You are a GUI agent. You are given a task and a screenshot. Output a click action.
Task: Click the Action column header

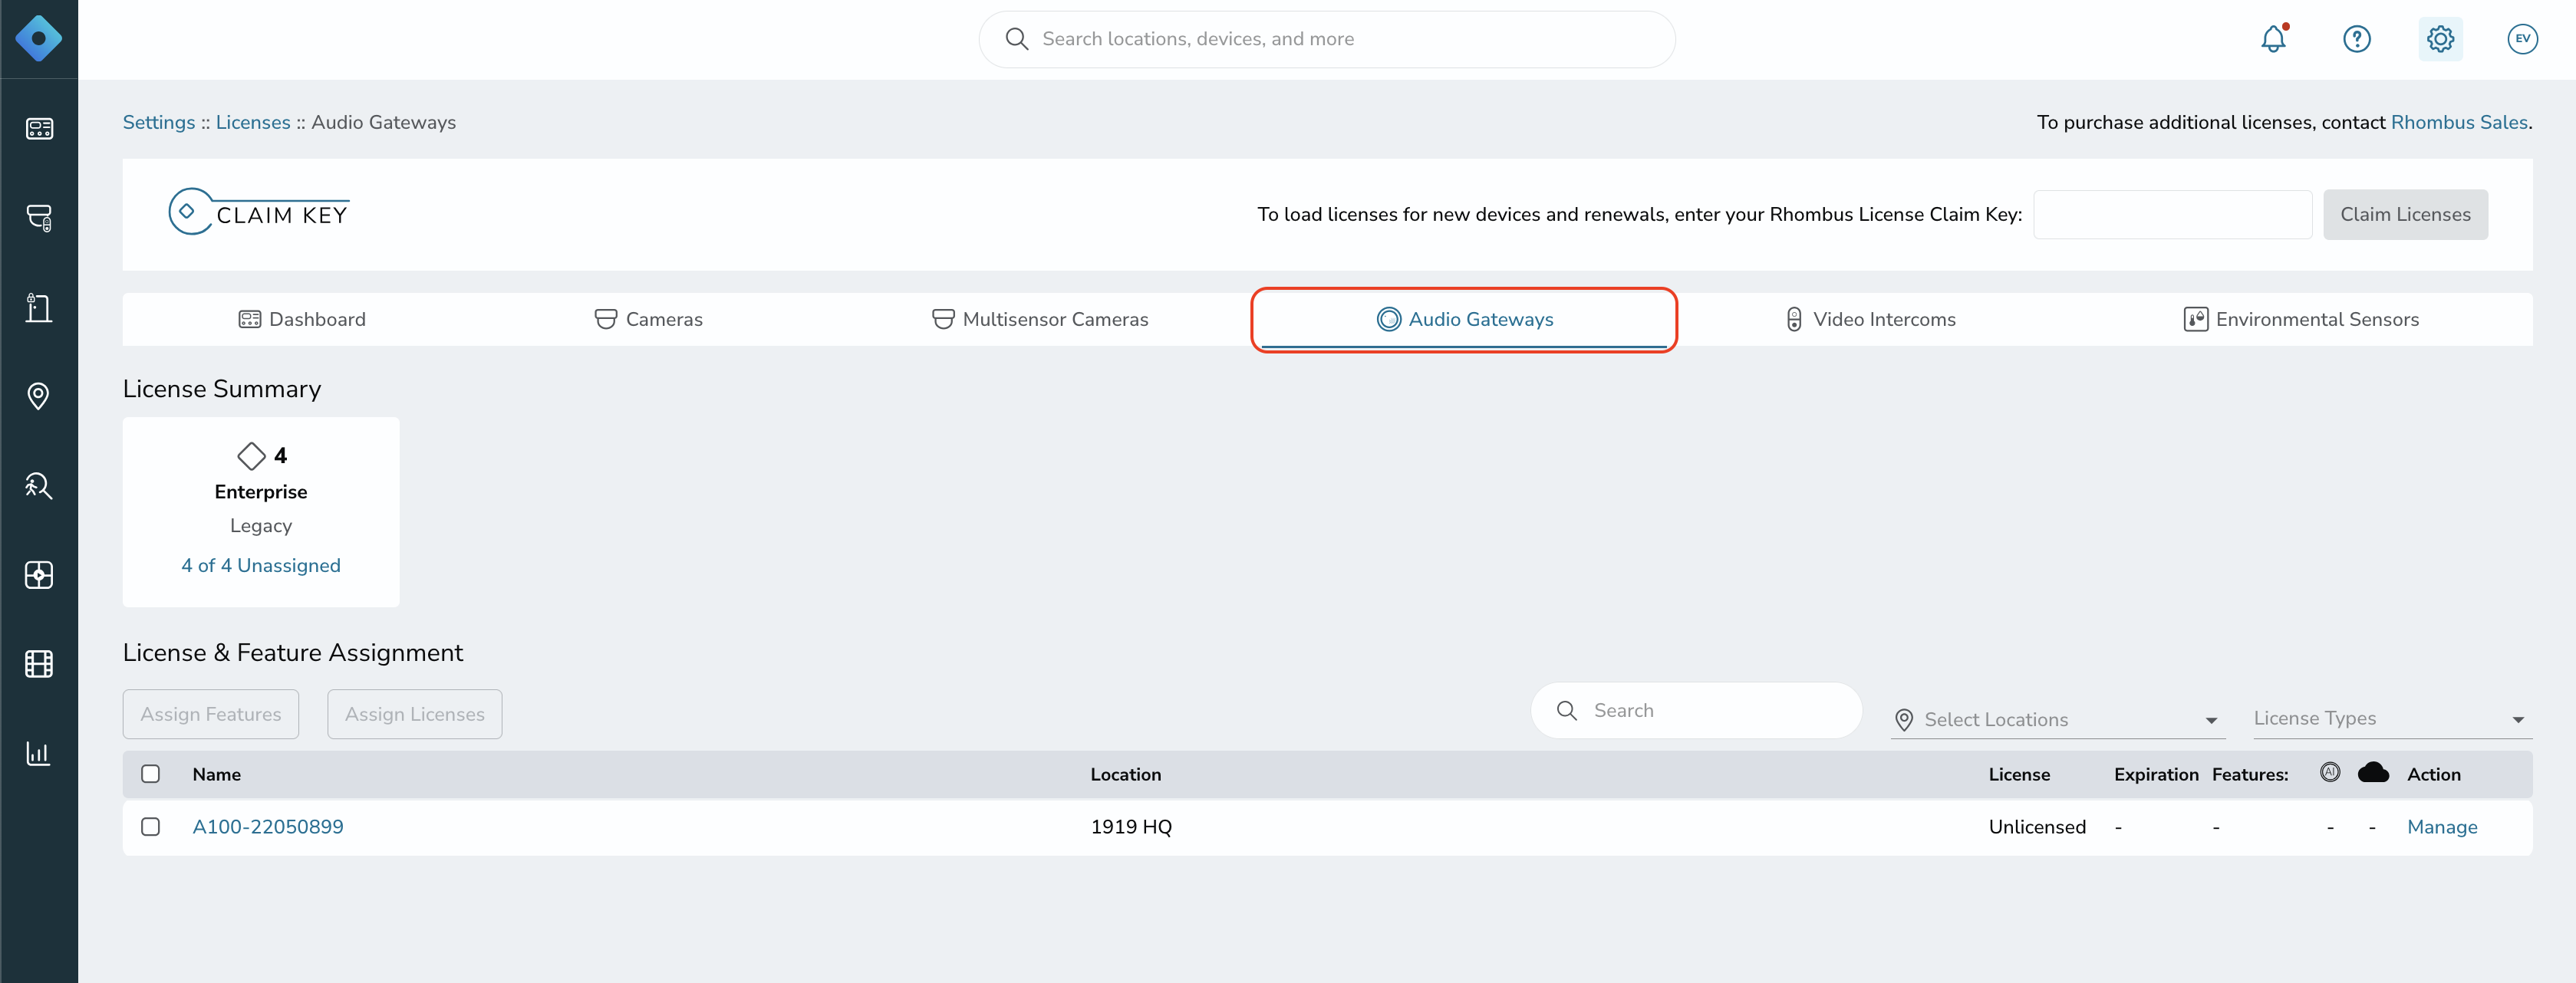[x=2434, y=775]
